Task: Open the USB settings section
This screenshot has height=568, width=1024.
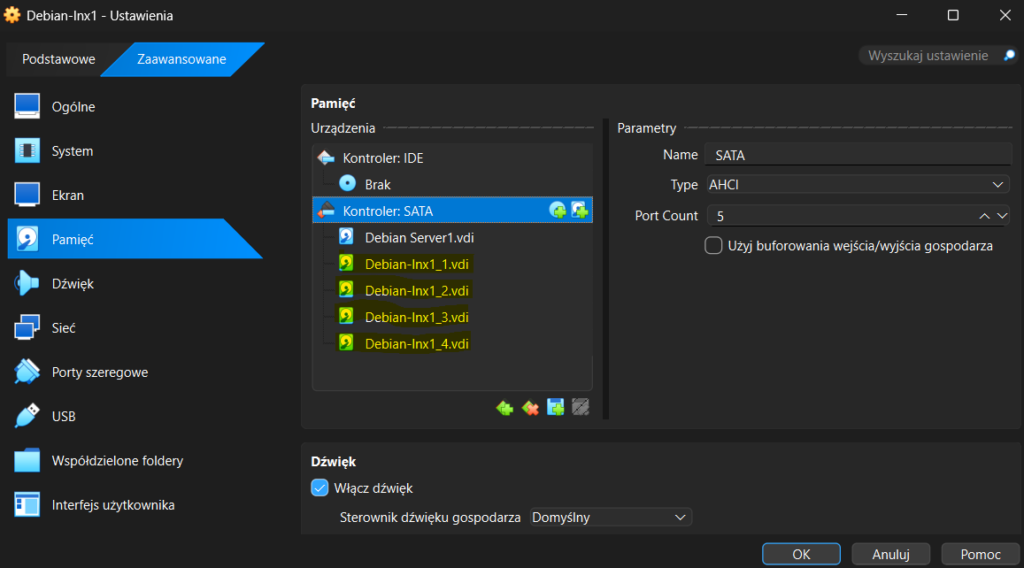Action: (64, 416)
